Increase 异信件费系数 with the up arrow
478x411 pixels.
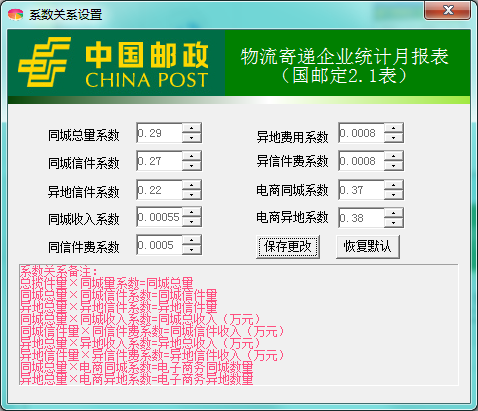pyautogui.click(x=394, y=156)
